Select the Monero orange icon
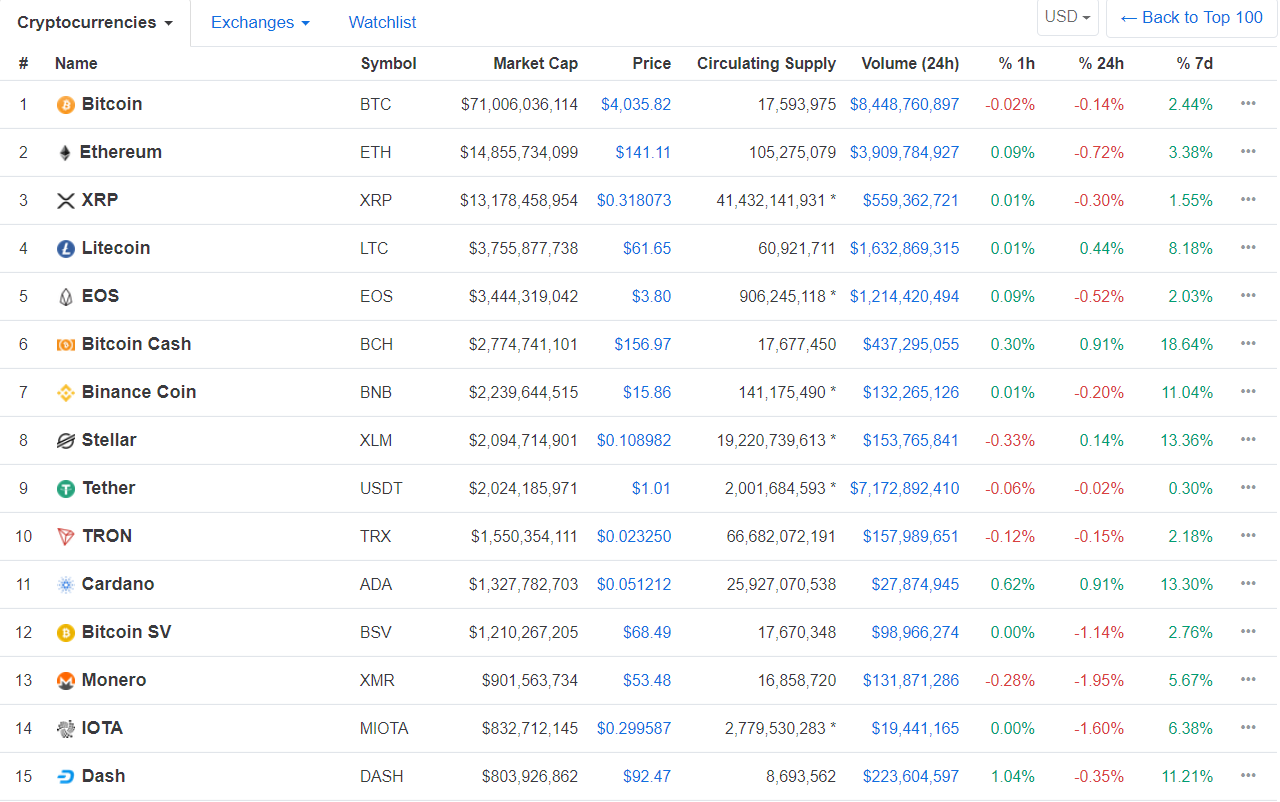Viewport: 1280px width, 802px height. coord(64,680)
